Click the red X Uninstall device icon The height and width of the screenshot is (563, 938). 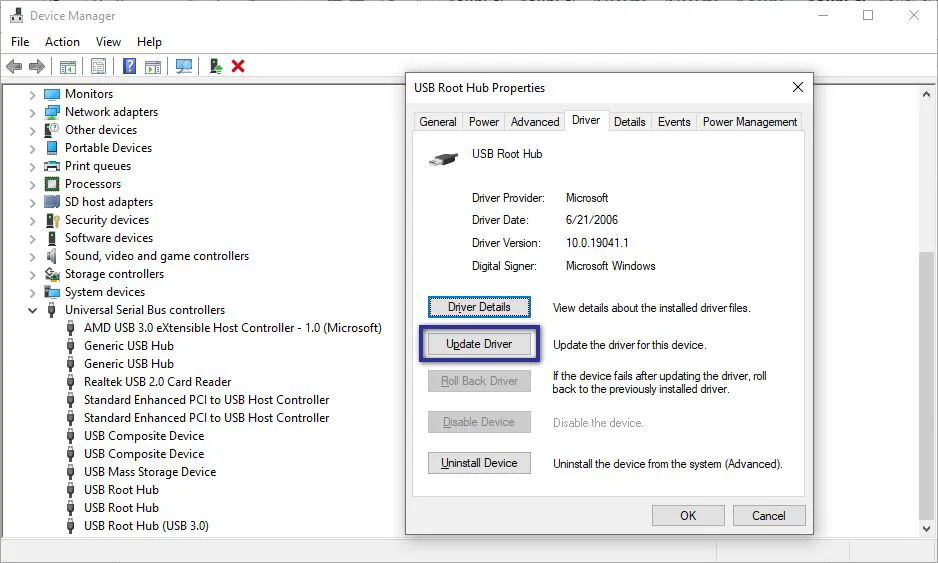click(238, 66)
